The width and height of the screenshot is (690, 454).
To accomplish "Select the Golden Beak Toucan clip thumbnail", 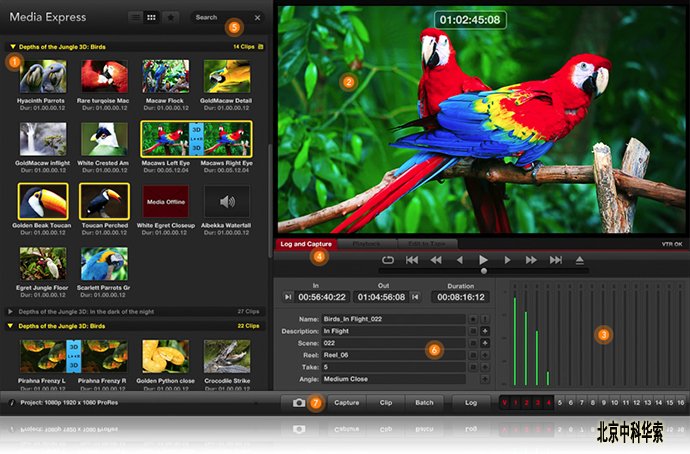I will 43,201.
